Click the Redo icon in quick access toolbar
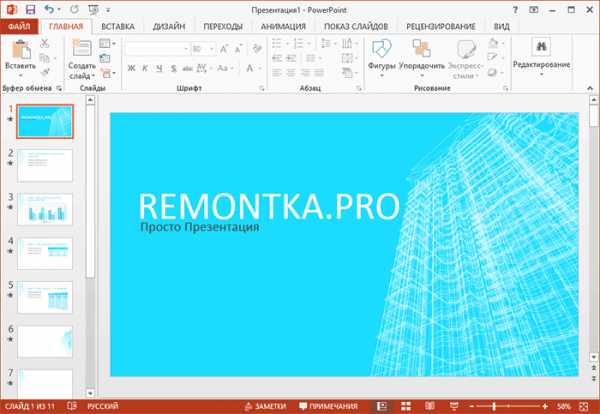 tap(75, 10)
